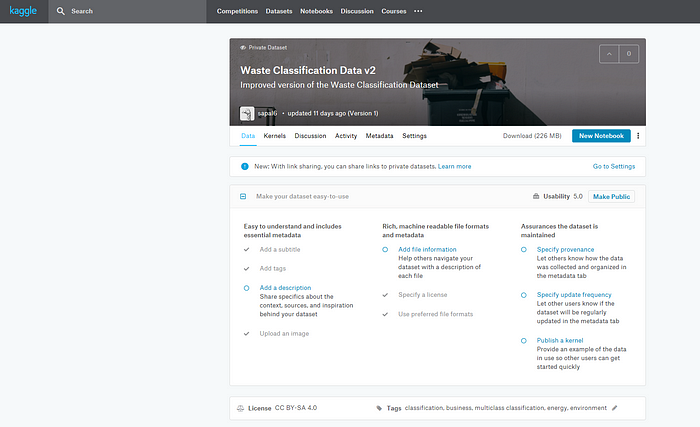Open the Settings tab
Image resolution: width=700 pixels, height=427 pixels.
(414, 136)
